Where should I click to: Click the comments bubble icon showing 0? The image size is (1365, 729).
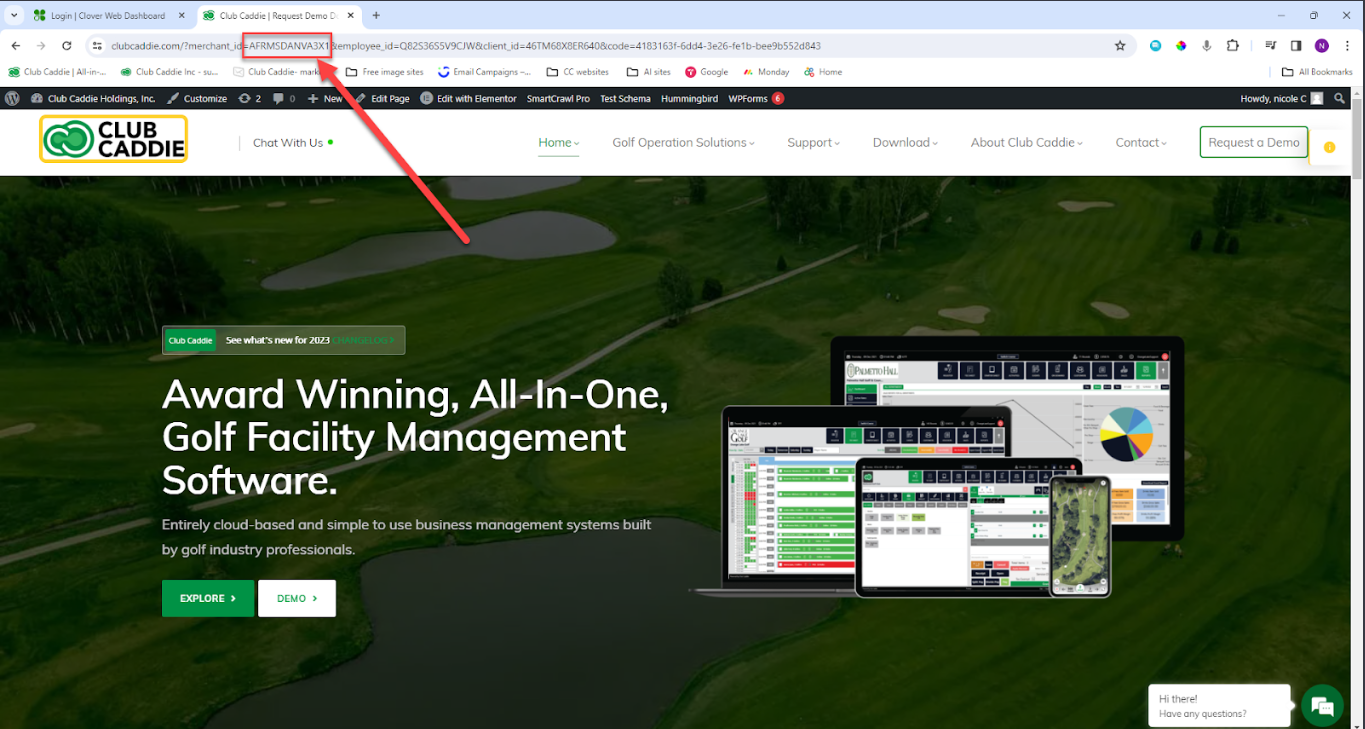(284, 99)
